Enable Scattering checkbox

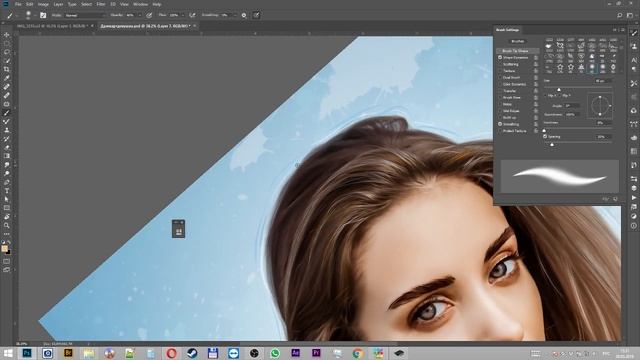[x=500, y=64]
